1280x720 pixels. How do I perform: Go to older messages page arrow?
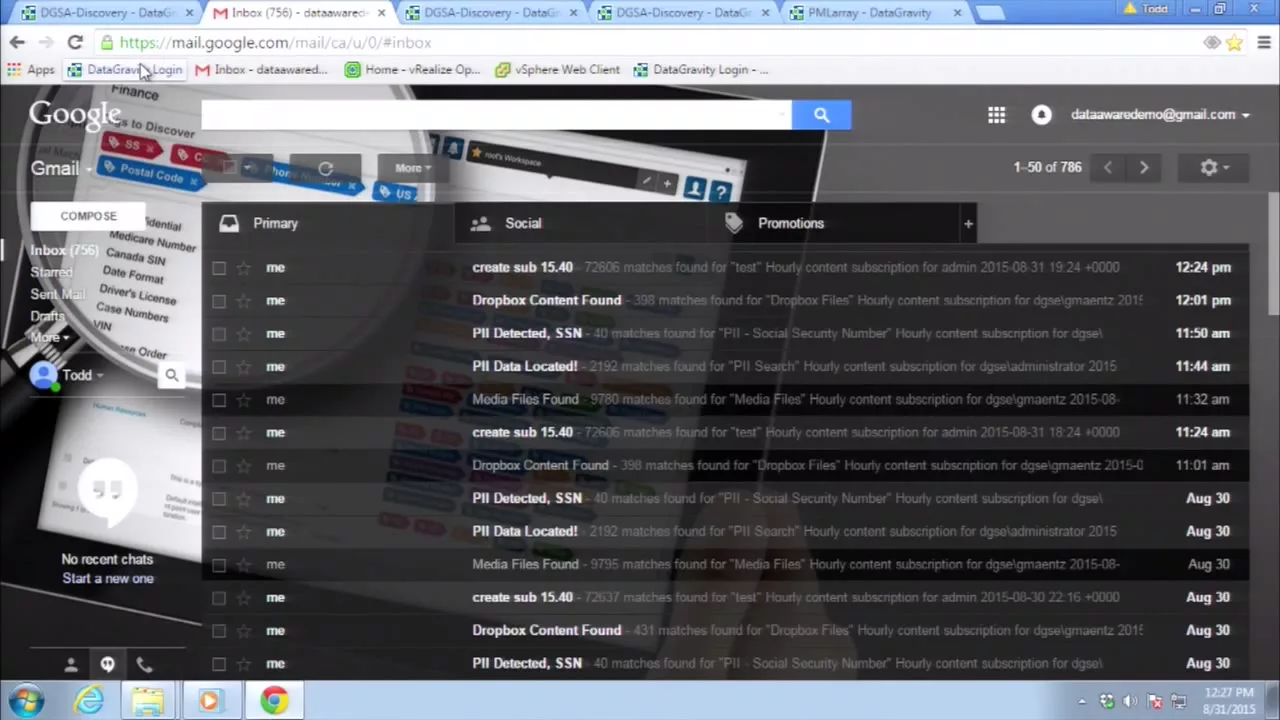(x=1144, y=168)
